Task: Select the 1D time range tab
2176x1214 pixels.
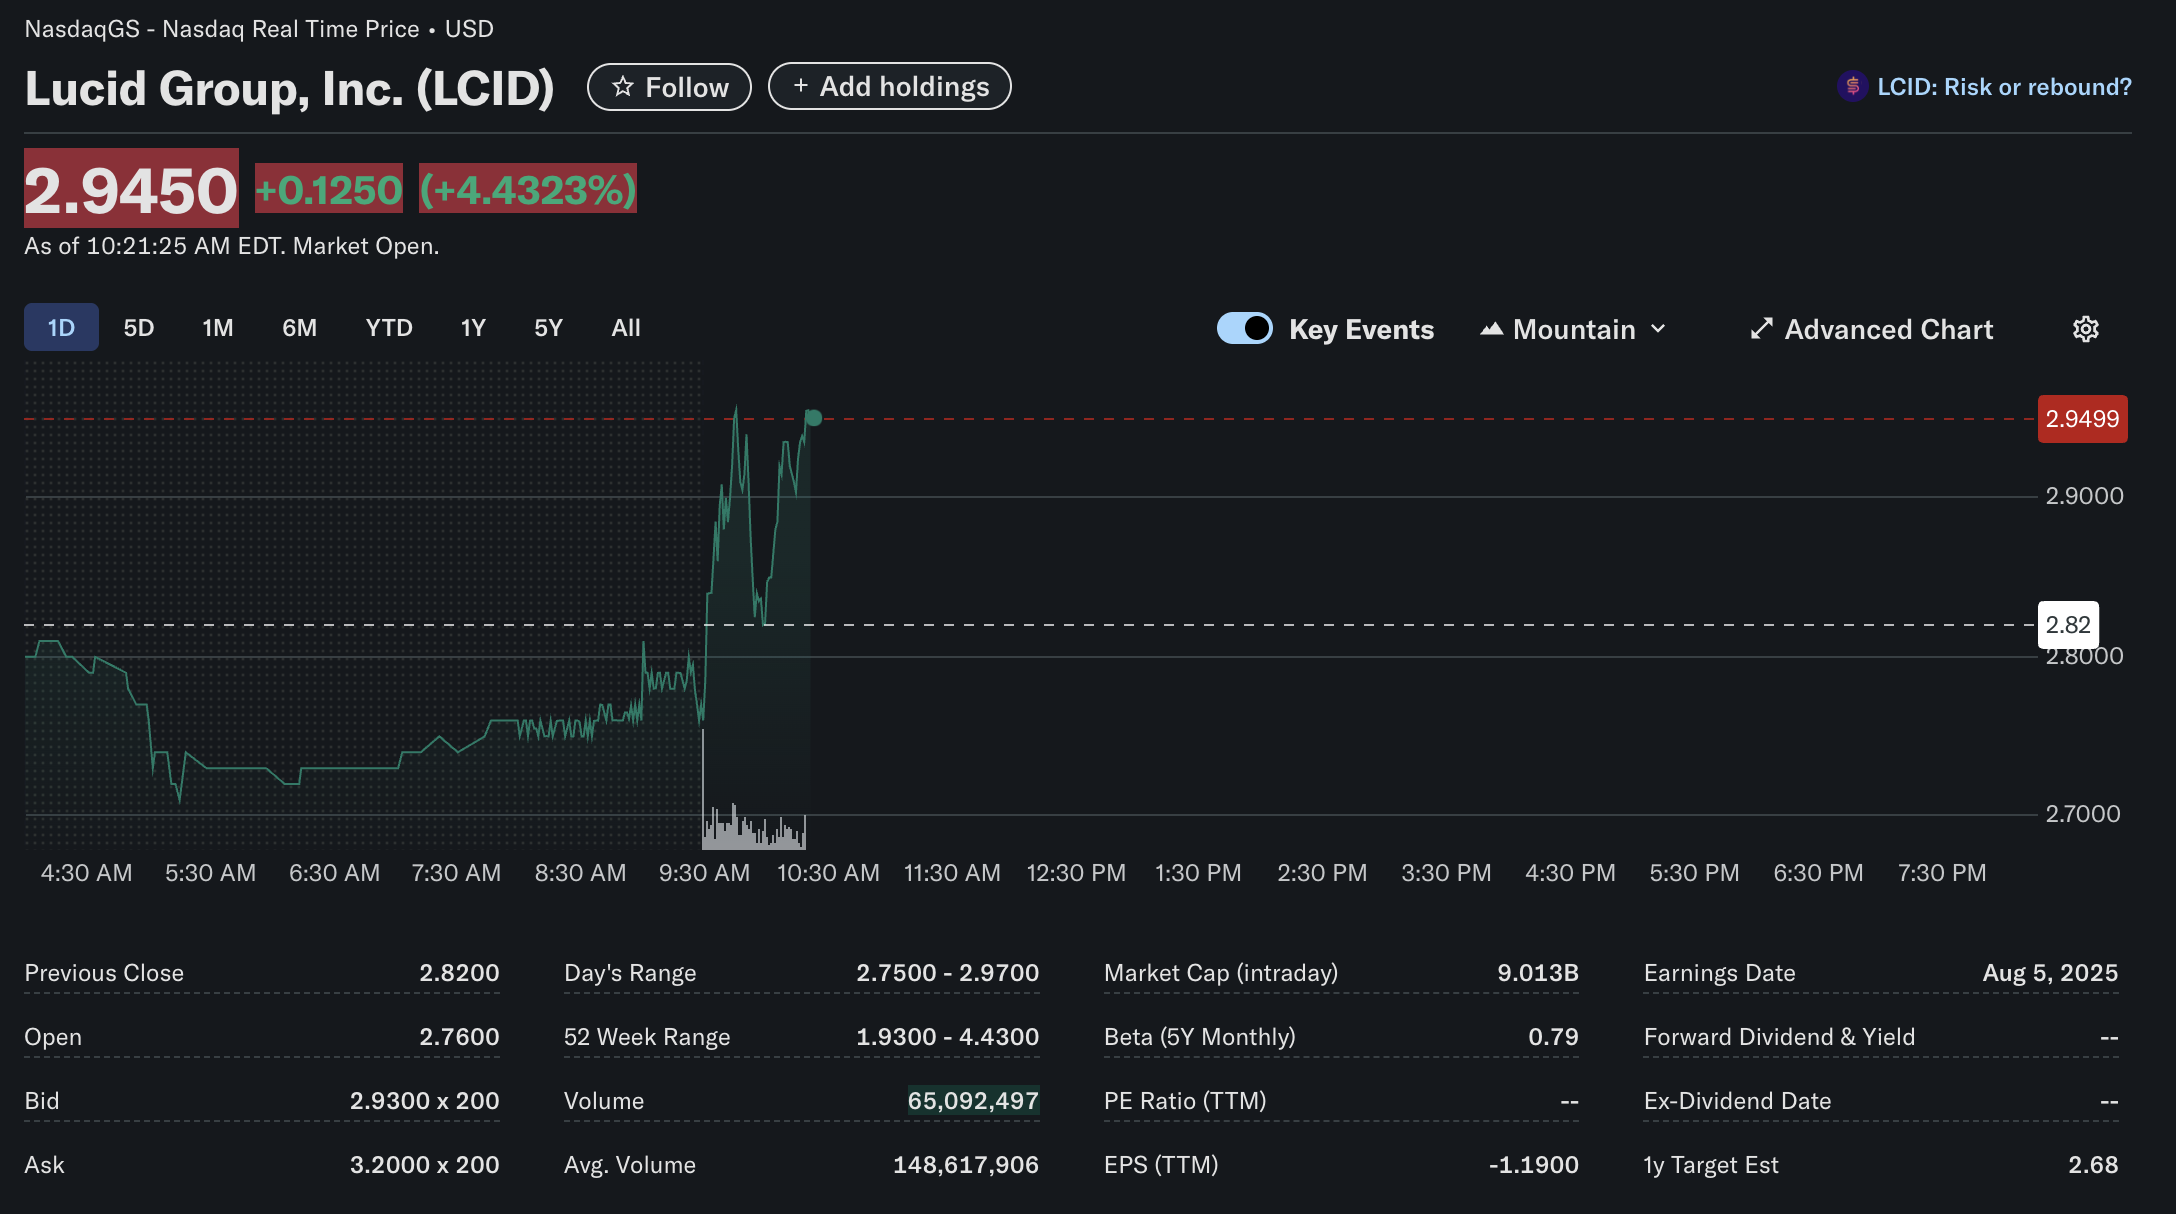Action: [61, 327]
